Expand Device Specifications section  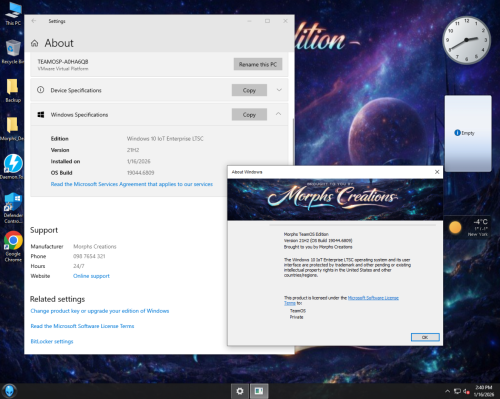[279, 90]
